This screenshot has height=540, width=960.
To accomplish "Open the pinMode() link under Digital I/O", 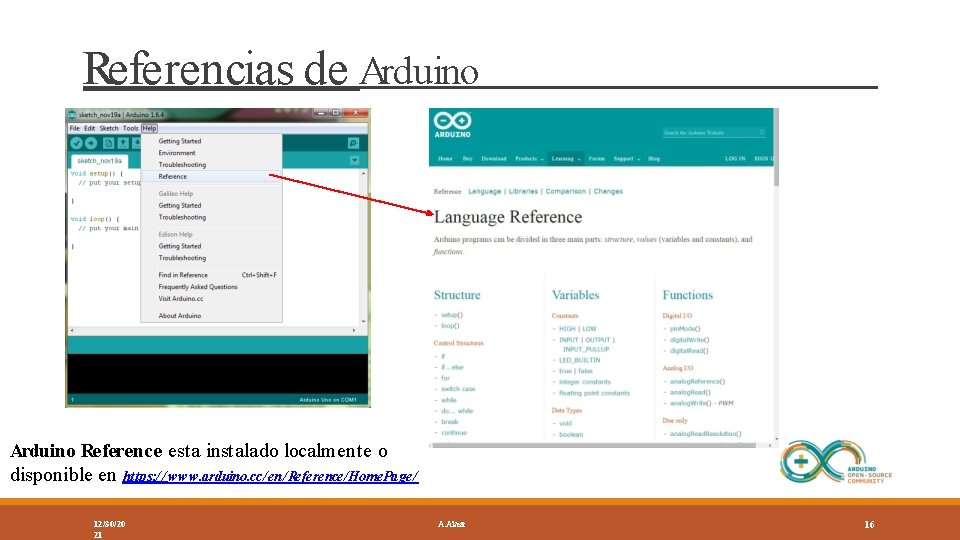I will point(685,329).
